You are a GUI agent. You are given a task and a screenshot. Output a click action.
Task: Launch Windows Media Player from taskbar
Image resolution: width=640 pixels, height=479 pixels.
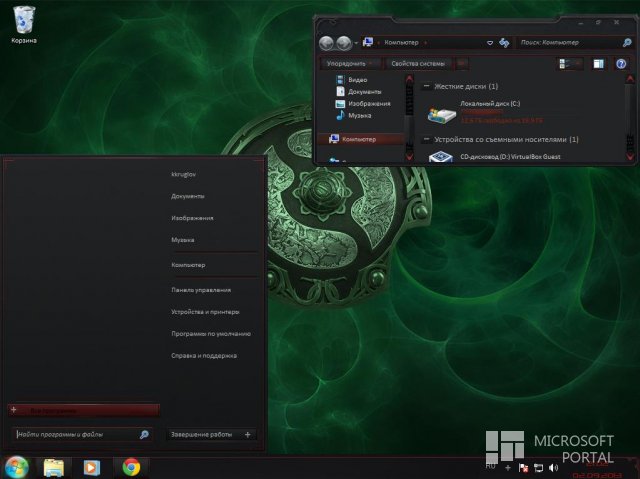pos(91,468)
